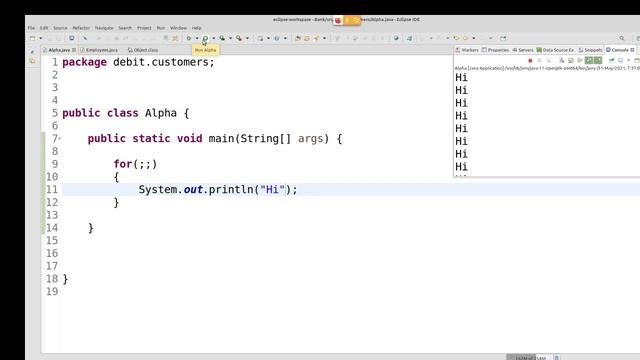Click the Run Alpha toolbar button

coord(205,38)
